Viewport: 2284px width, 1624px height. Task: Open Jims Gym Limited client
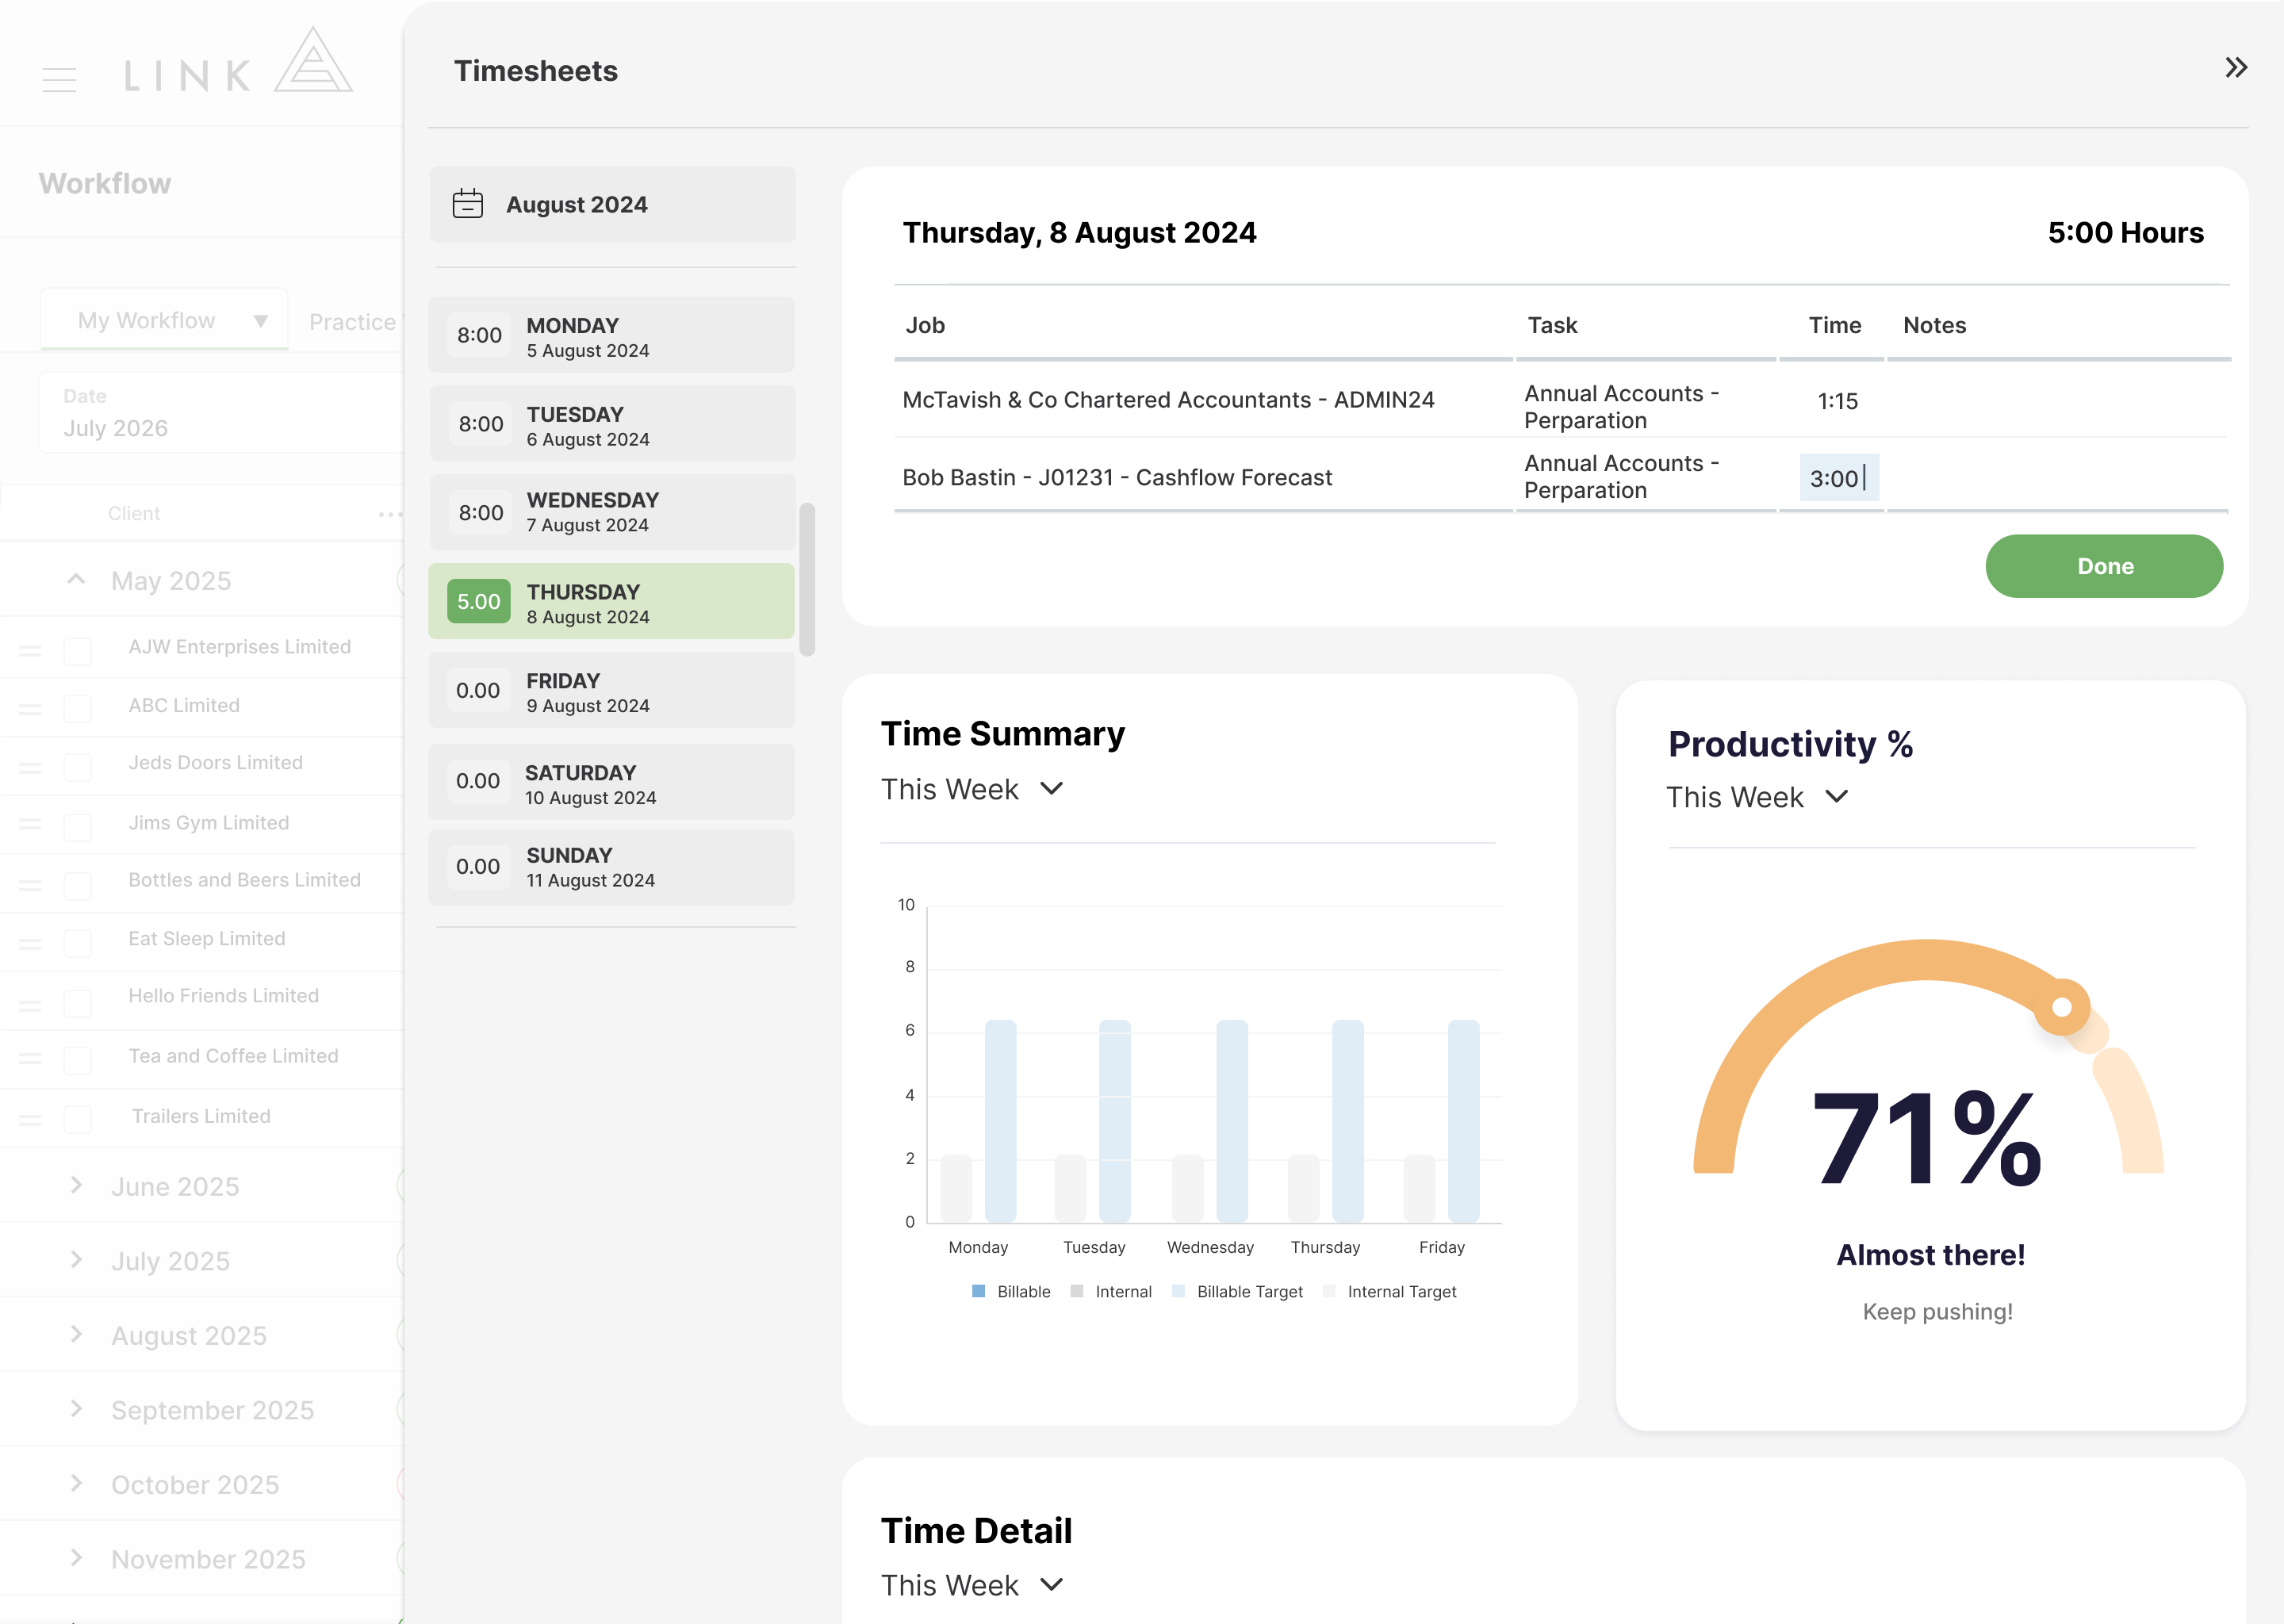click(x=208, y=823)
